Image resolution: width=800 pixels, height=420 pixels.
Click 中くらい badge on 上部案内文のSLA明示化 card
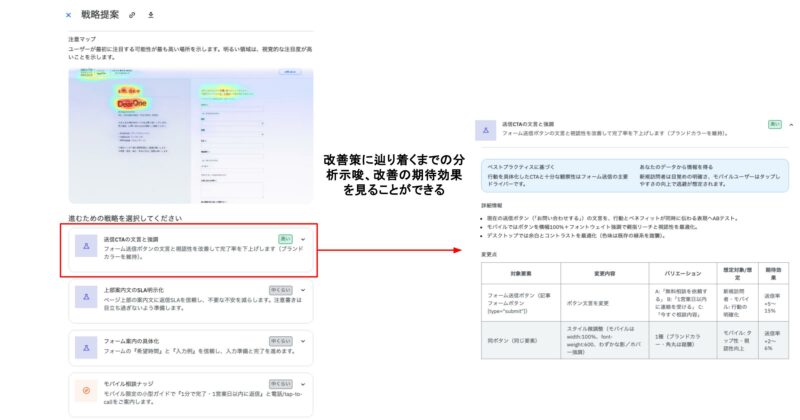[281, 289]
